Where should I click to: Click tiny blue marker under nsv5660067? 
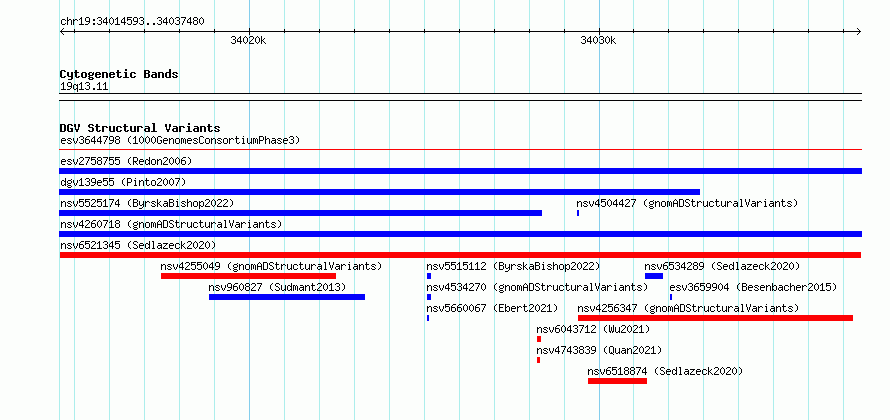(x=428, y=318)
